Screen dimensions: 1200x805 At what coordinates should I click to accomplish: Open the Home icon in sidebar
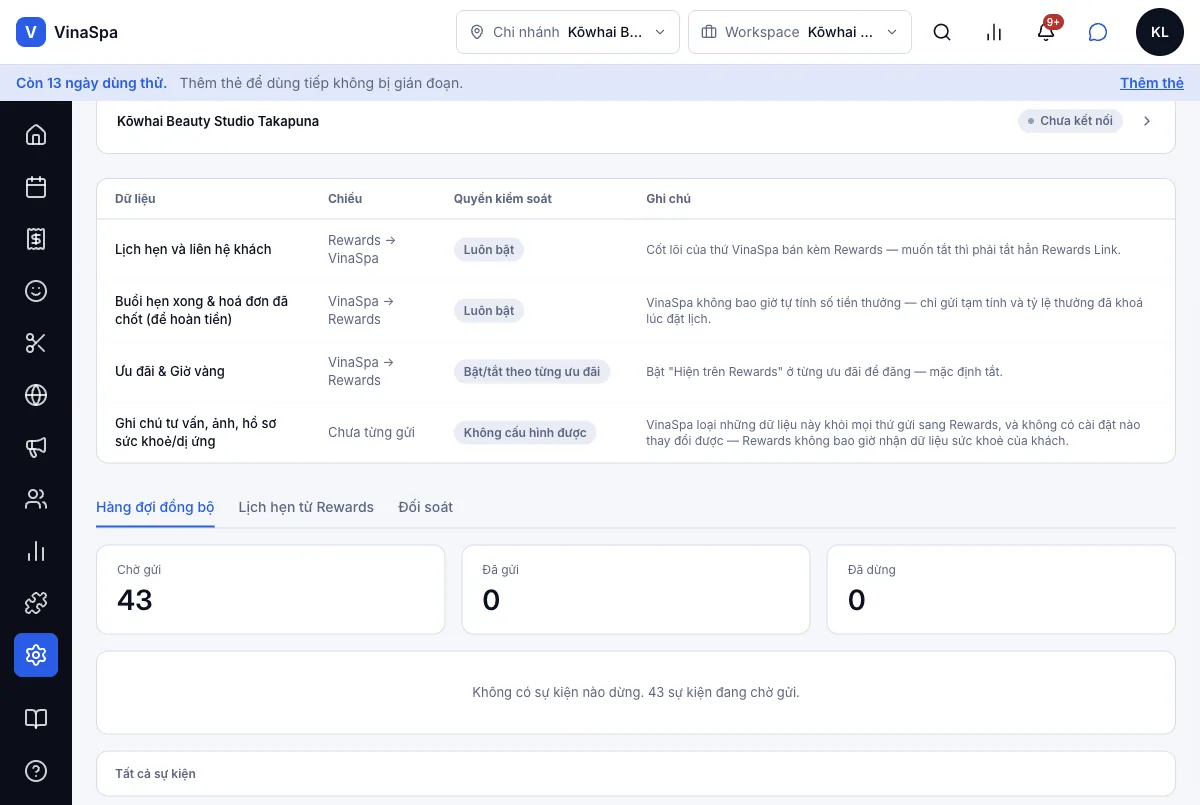point(36,135)
